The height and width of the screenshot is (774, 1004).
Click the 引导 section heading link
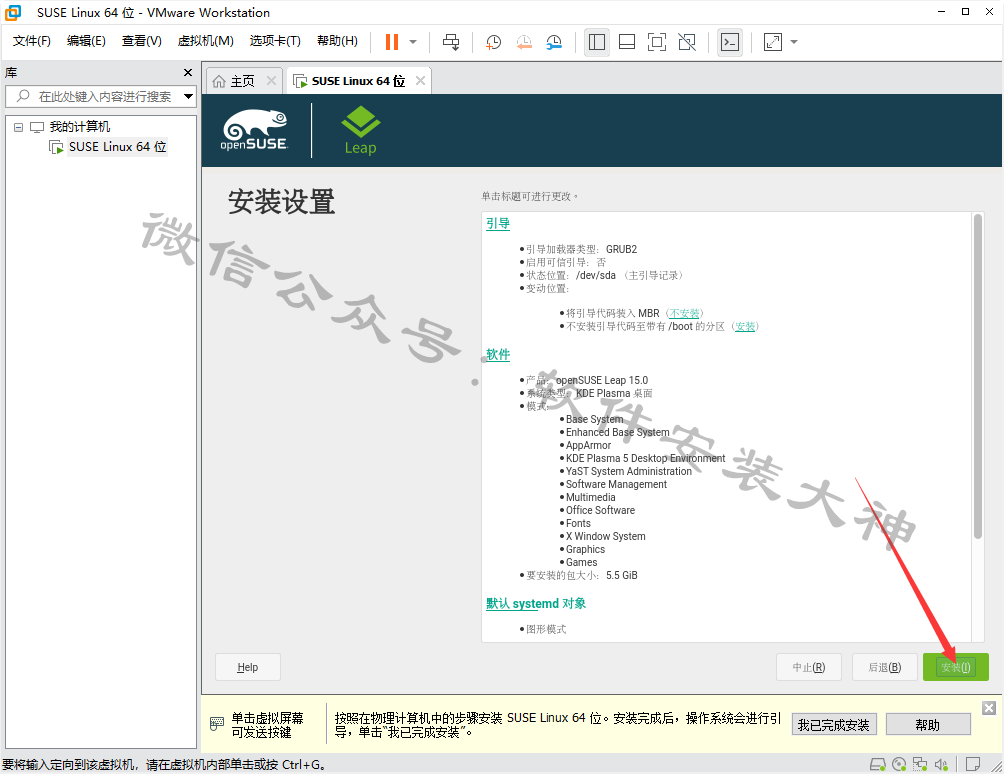(498, 223)
